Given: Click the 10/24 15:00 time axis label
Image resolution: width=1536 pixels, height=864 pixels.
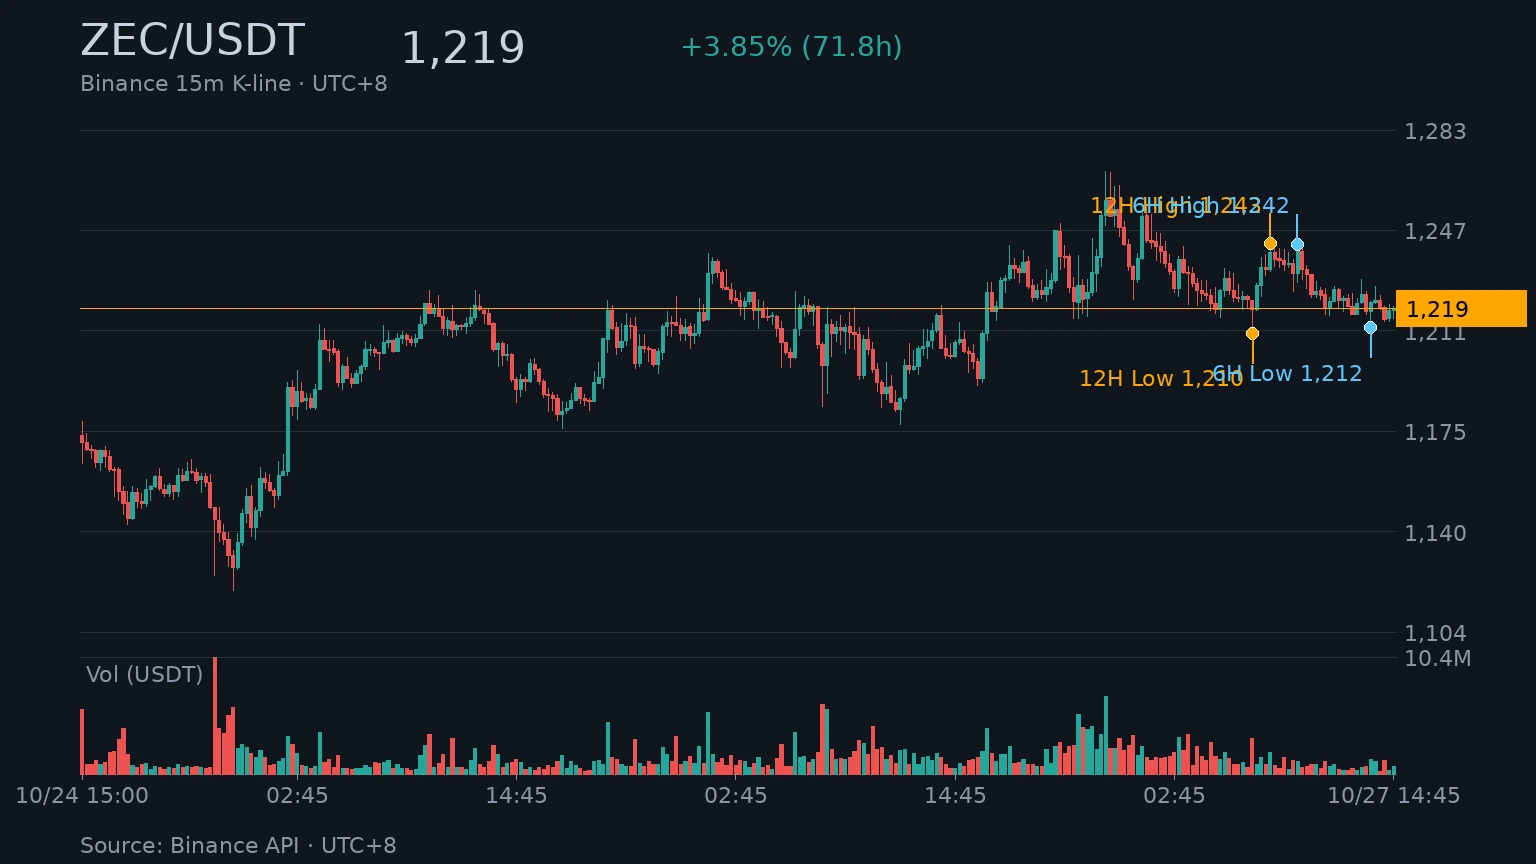Looking at the screenshot, I should pyautogui.click(x=82, y=796).
